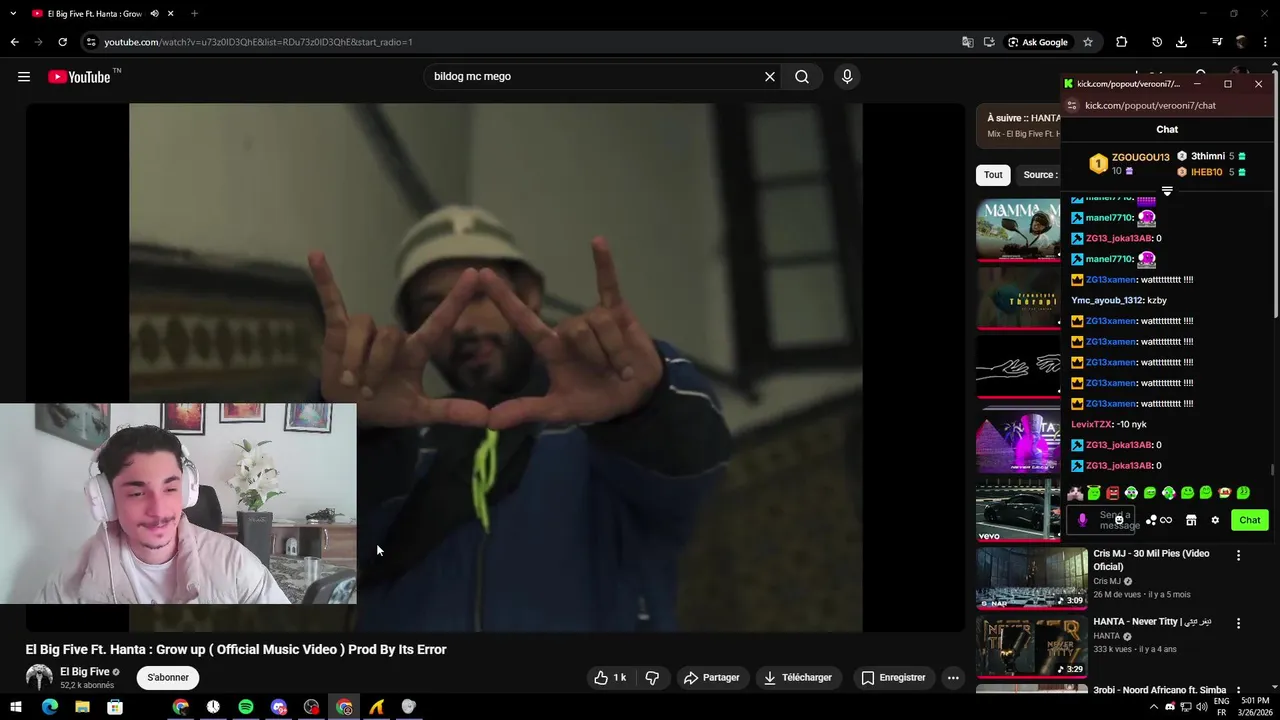Open the media controls playlist icon
This screenshot has width=1280, height=720.
(1217, 42)
